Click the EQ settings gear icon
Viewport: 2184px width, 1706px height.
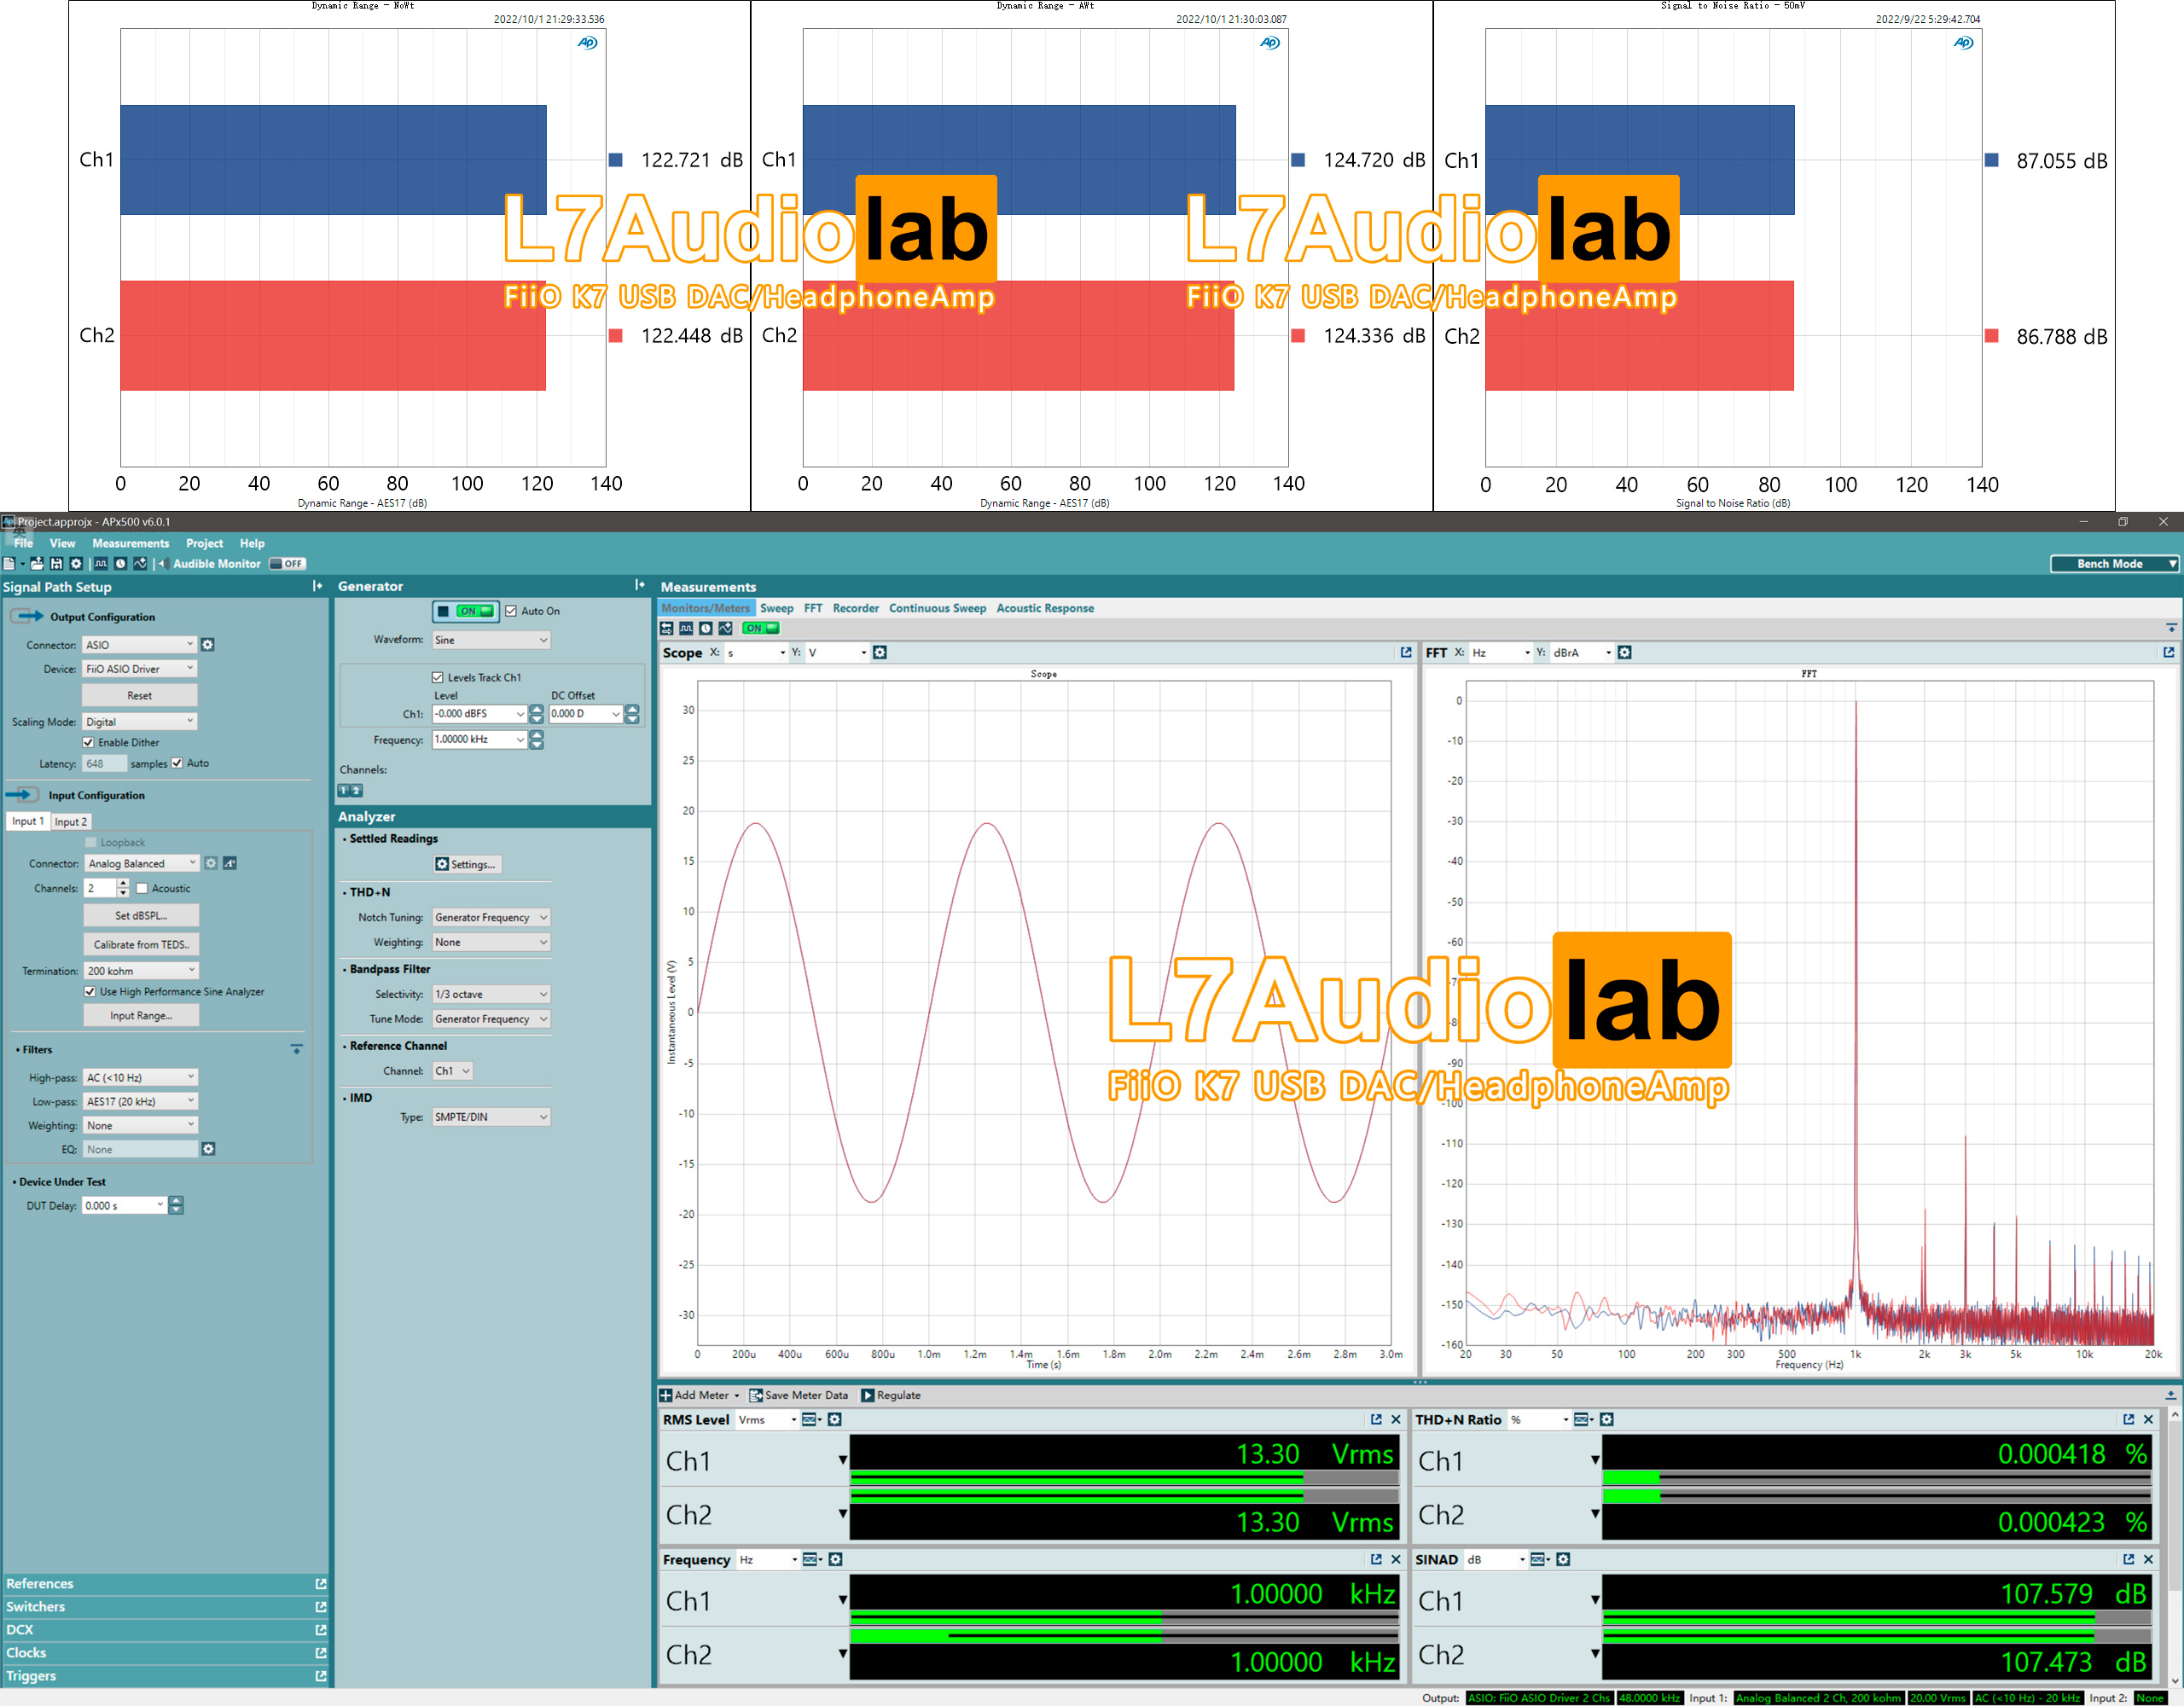click(x=208, y=1149)
